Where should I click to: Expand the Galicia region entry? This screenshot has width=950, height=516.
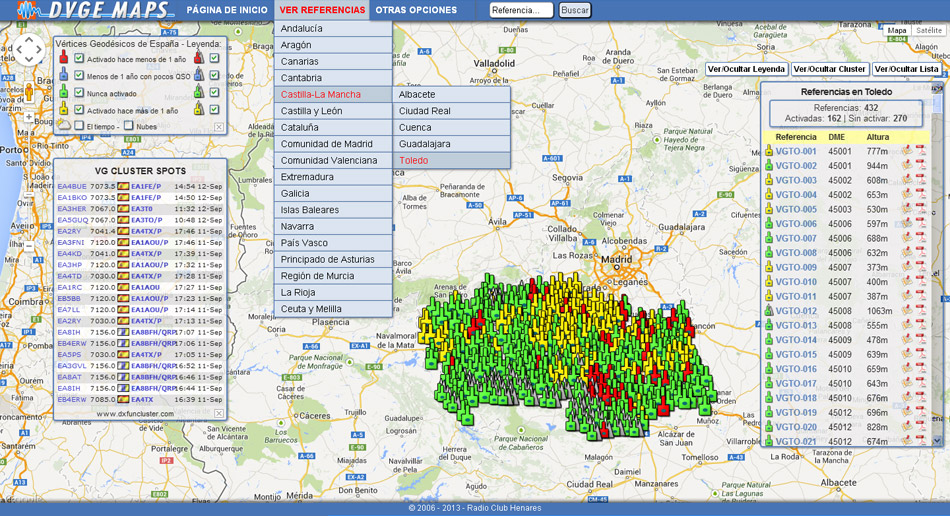pos(333,193)
